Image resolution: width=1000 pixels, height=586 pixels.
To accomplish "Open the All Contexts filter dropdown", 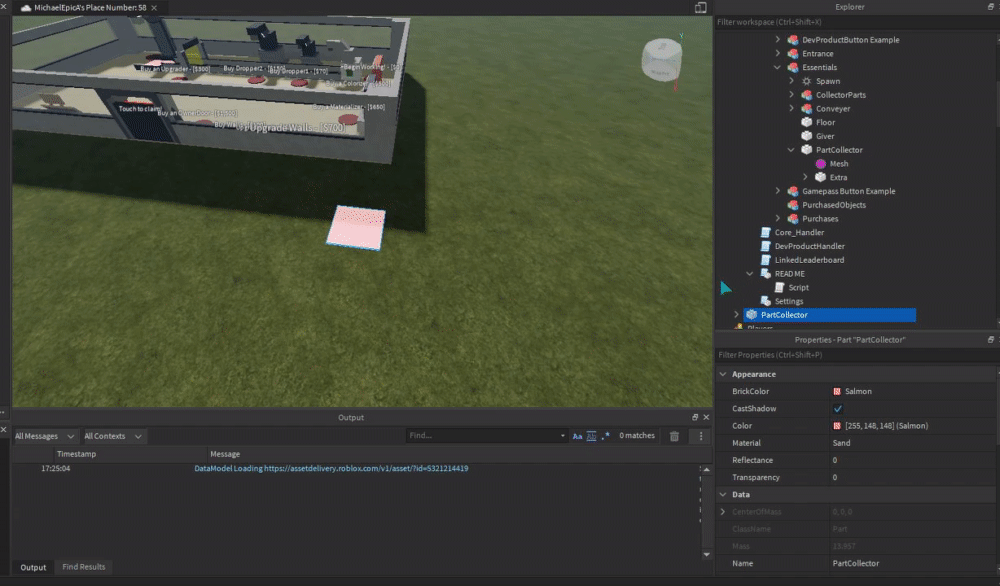I will pos(113,436).
